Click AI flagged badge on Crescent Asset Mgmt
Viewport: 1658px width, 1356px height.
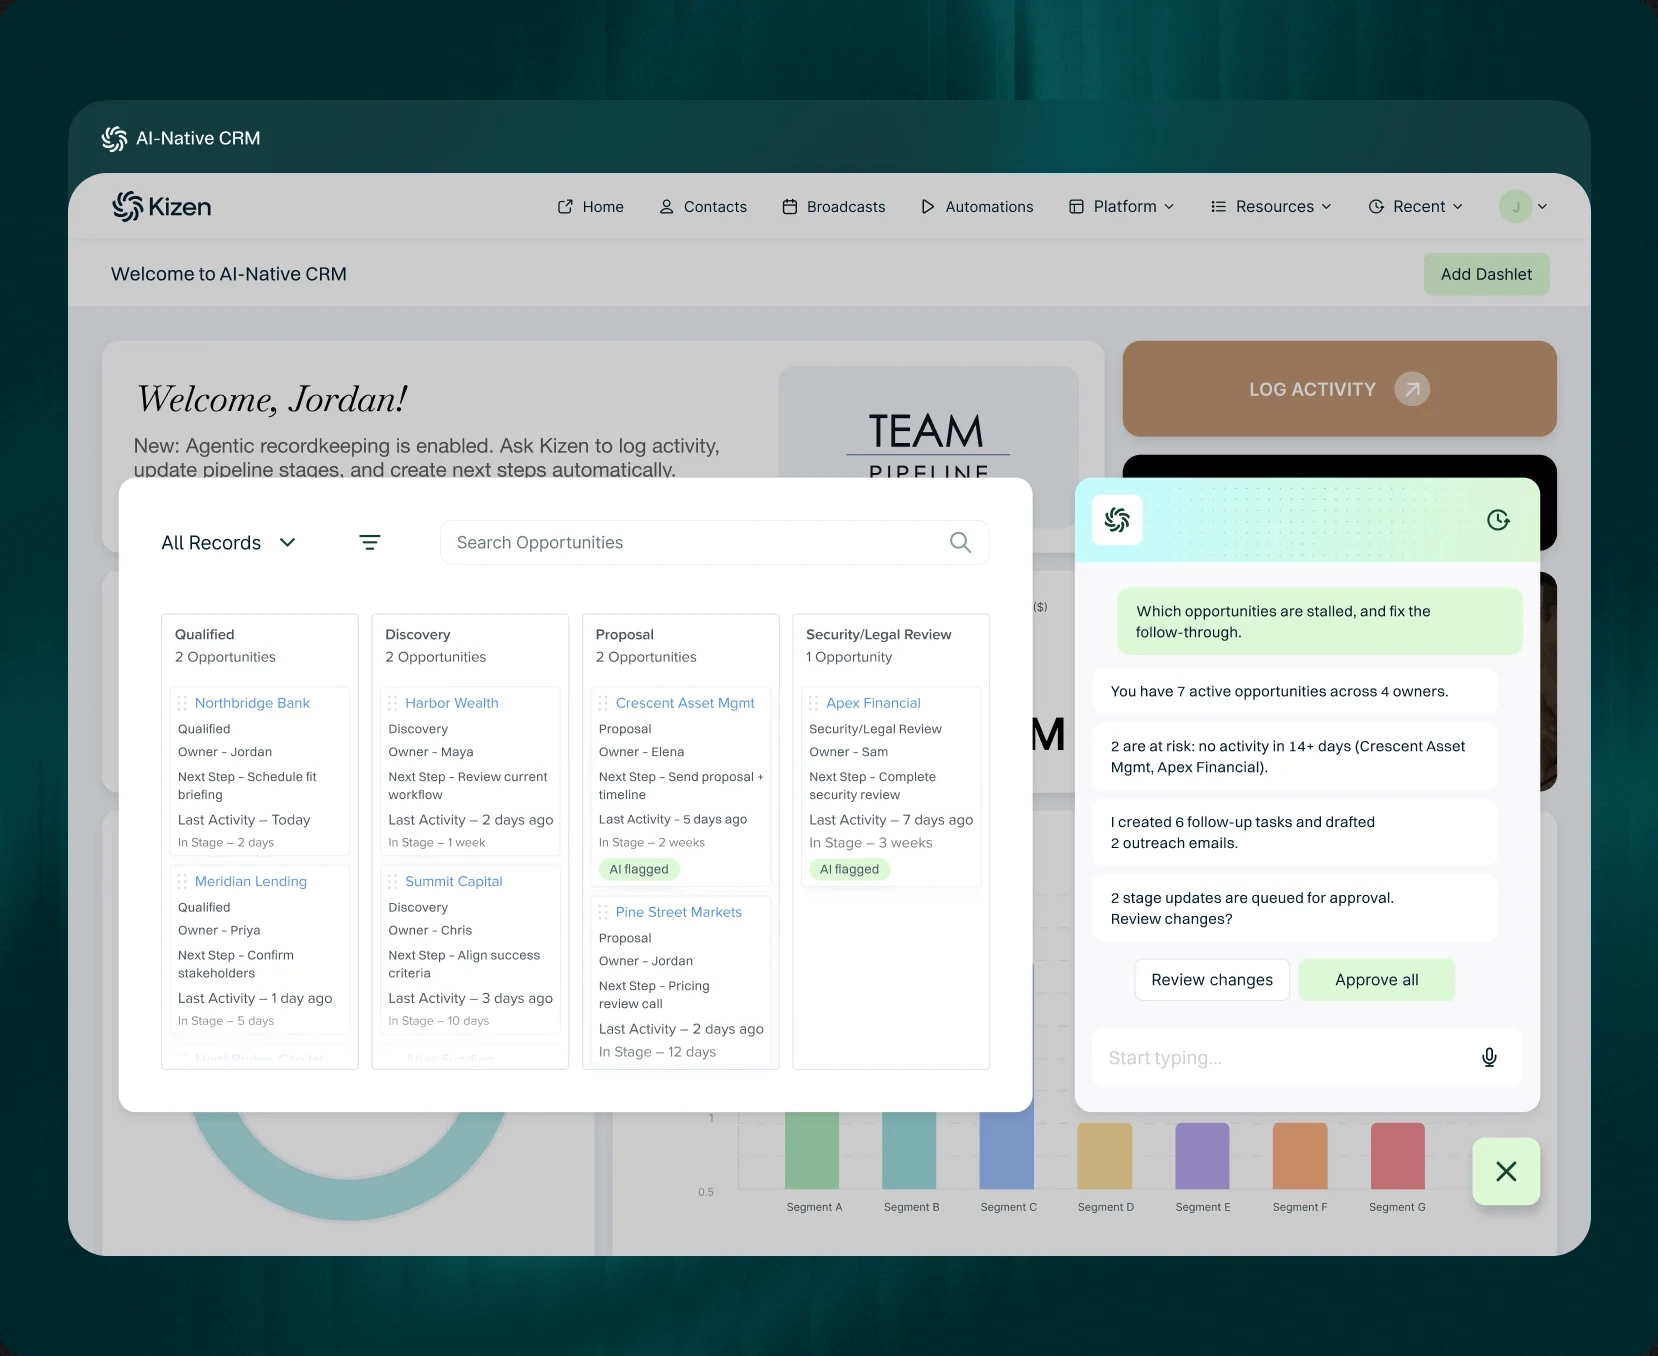(x=639, y=869)
